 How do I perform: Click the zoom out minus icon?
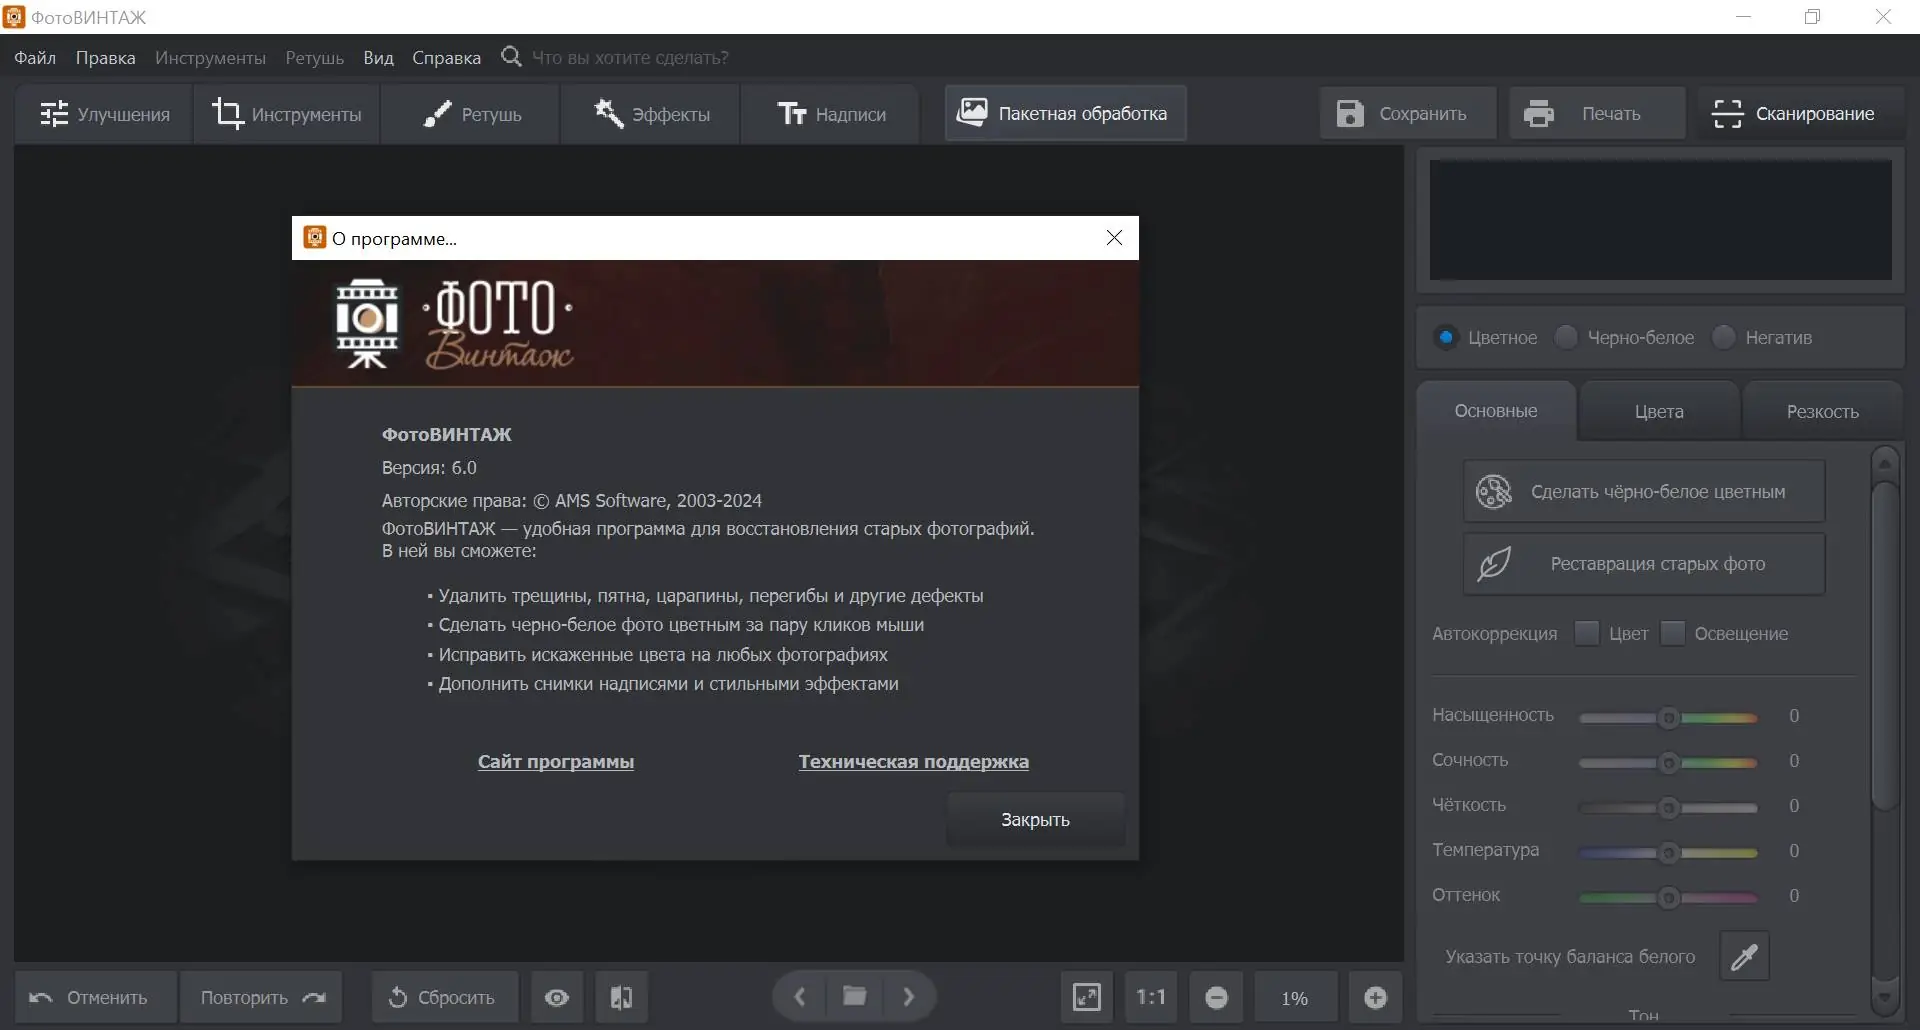tap(1216, 998)
